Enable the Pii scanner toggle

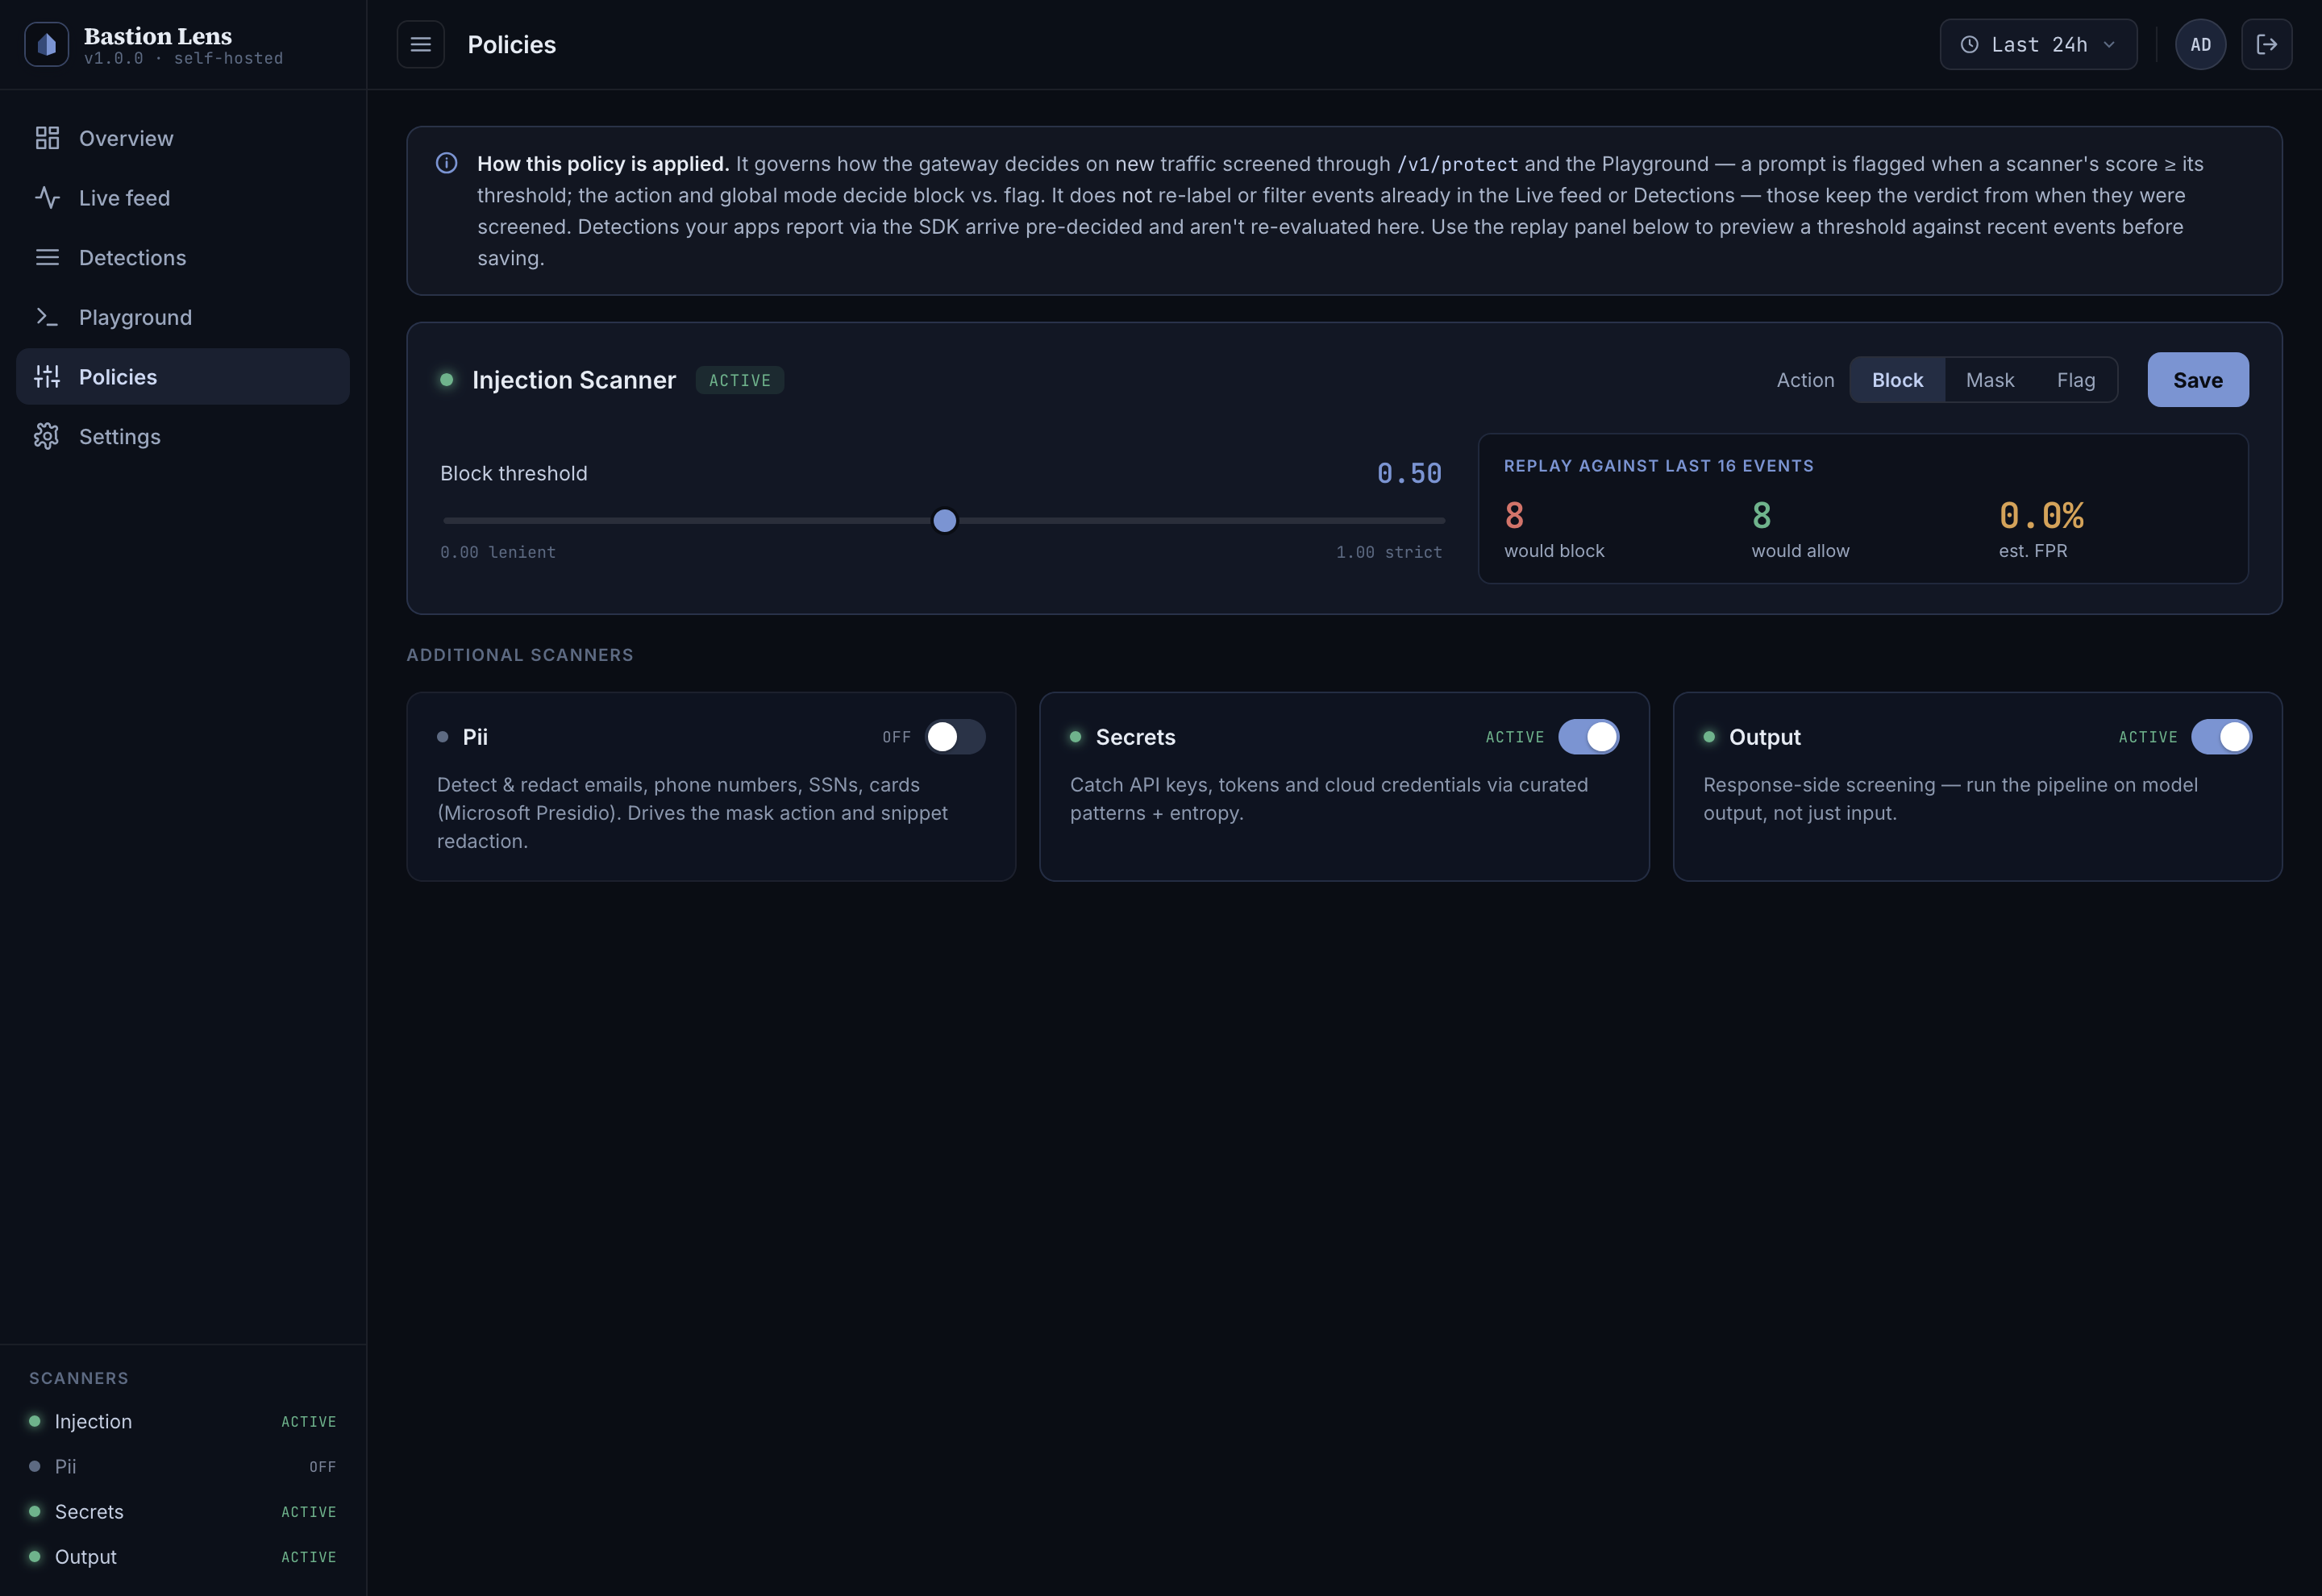pos(955,737)
